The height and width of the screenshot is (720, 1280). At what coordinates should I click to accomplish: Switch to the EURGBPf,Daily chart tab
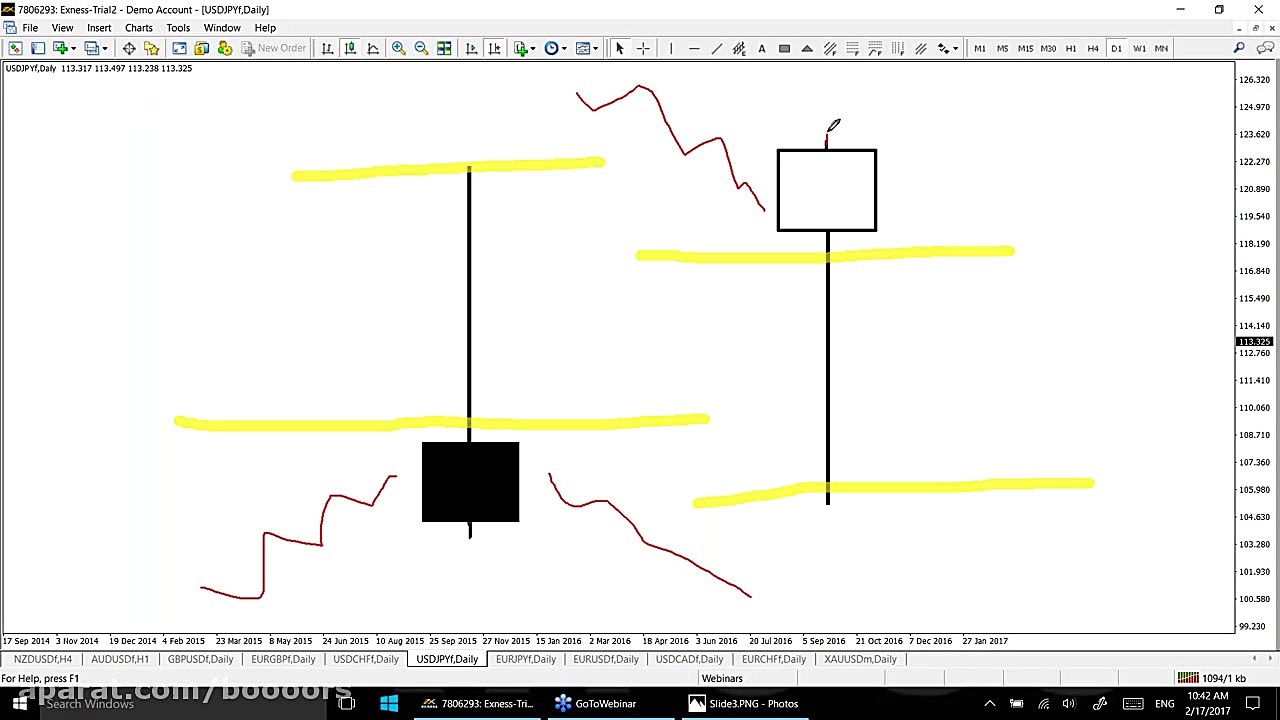click(x=283, y=659)
